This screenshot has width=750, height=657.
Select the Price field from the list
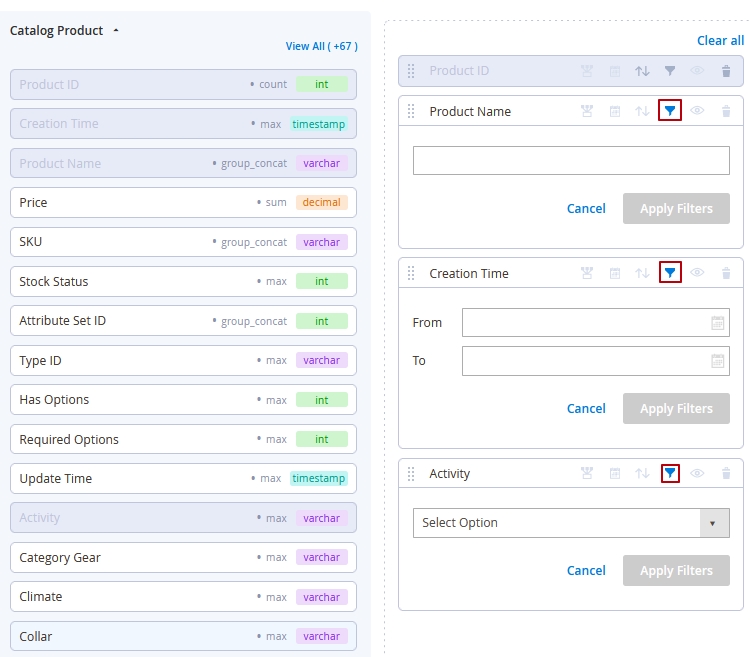[183, 203]
